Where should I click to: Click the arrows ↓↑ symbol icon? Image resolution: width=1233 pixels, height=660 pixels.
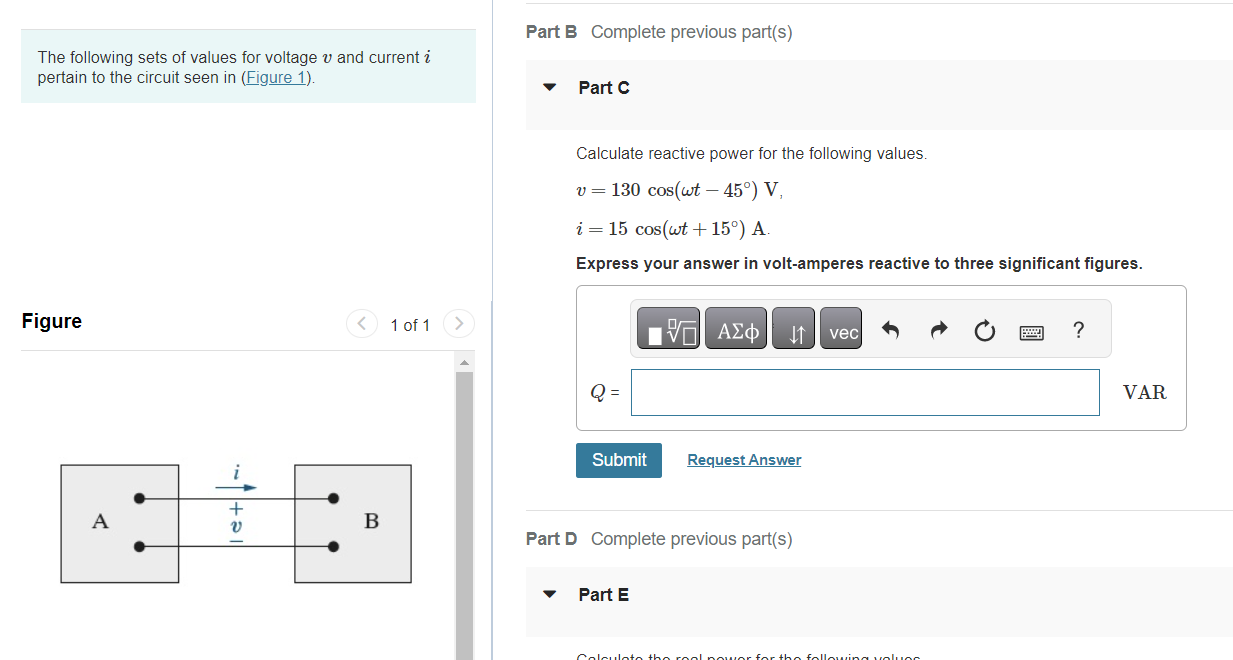click(793, 328)
